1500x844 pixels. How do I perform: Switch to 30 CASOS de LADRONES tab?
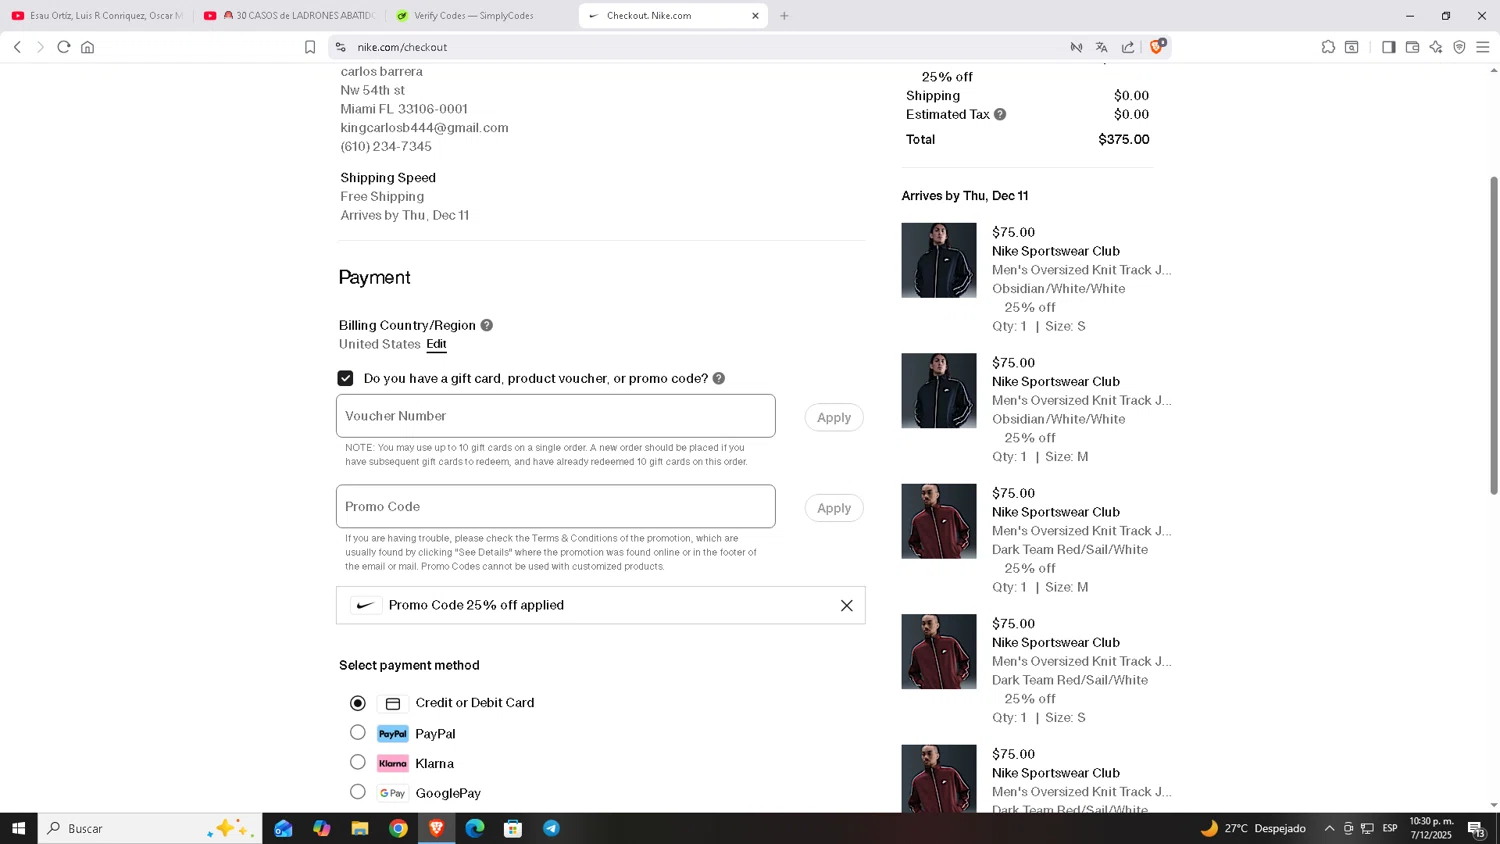290,16
